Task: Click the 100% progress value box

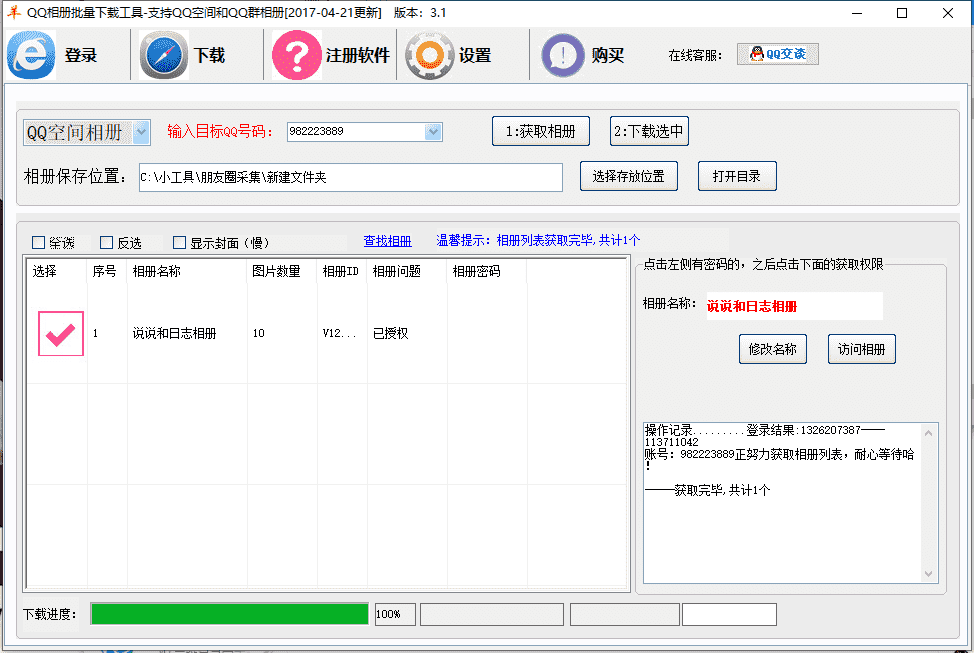Action: (395, 614)
